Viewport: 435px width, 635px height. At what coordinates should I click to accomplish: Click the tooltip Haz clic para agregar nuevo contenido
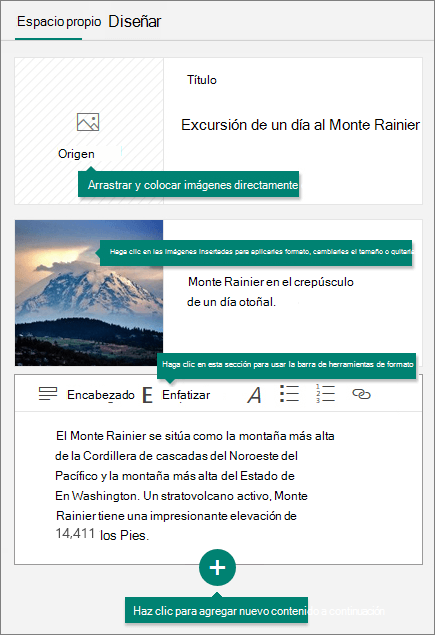(216, 610)
